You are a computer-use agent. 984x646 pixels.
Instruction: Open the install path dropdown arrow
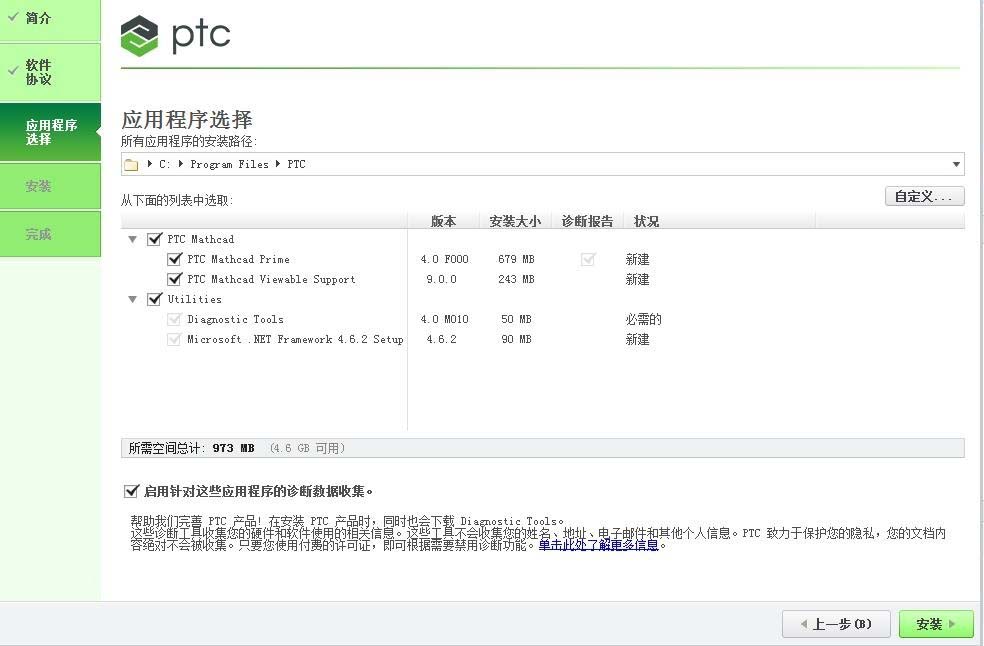(x=956, y=164)
